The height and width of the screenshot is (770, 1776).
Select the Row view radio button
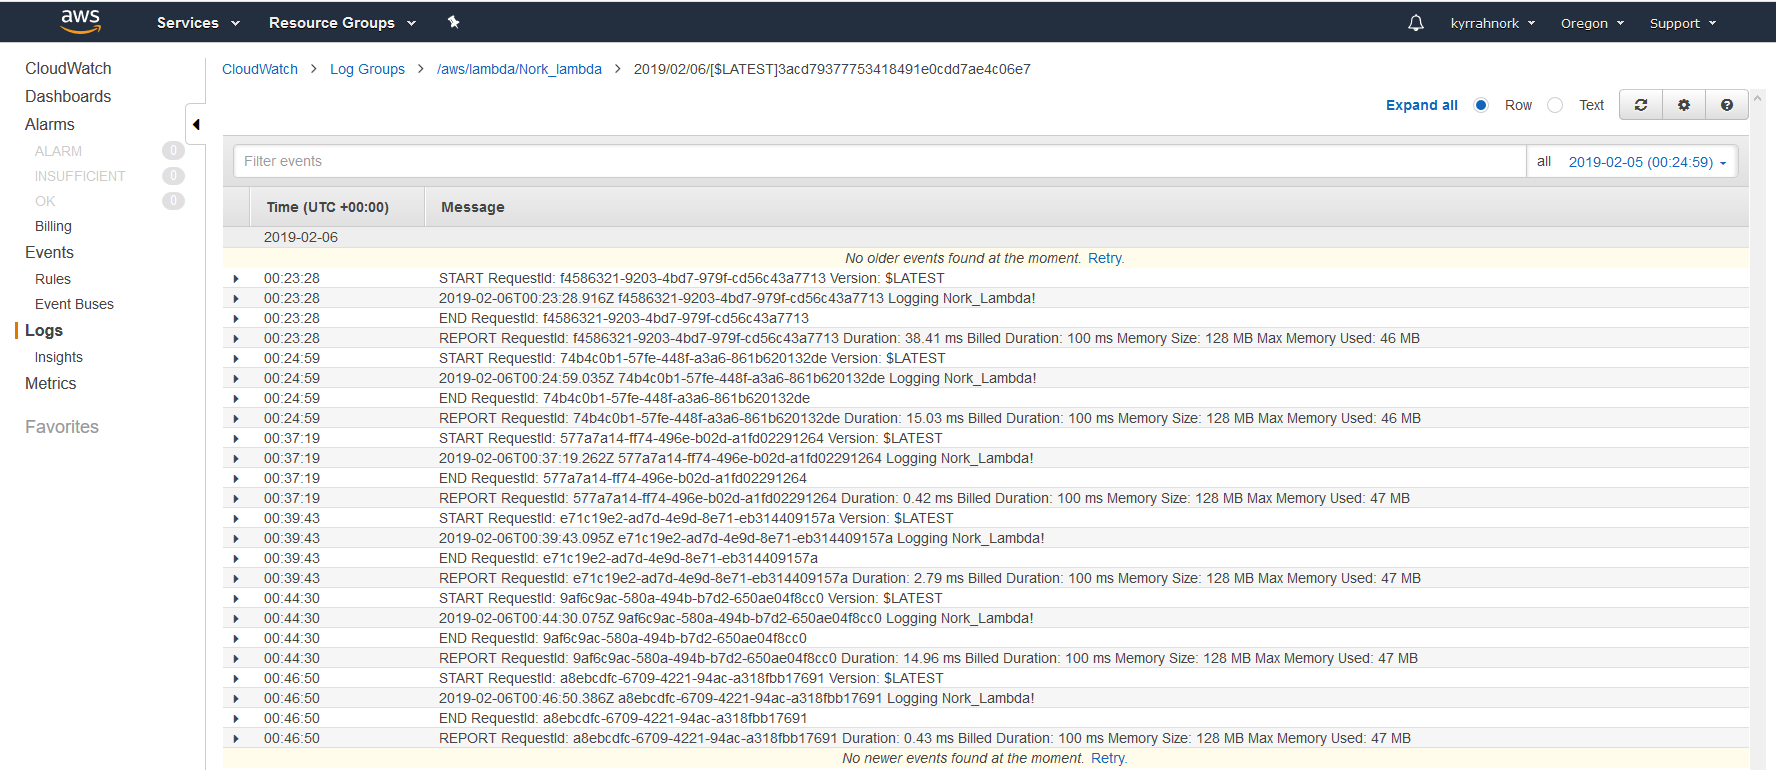coord(1481,105)
